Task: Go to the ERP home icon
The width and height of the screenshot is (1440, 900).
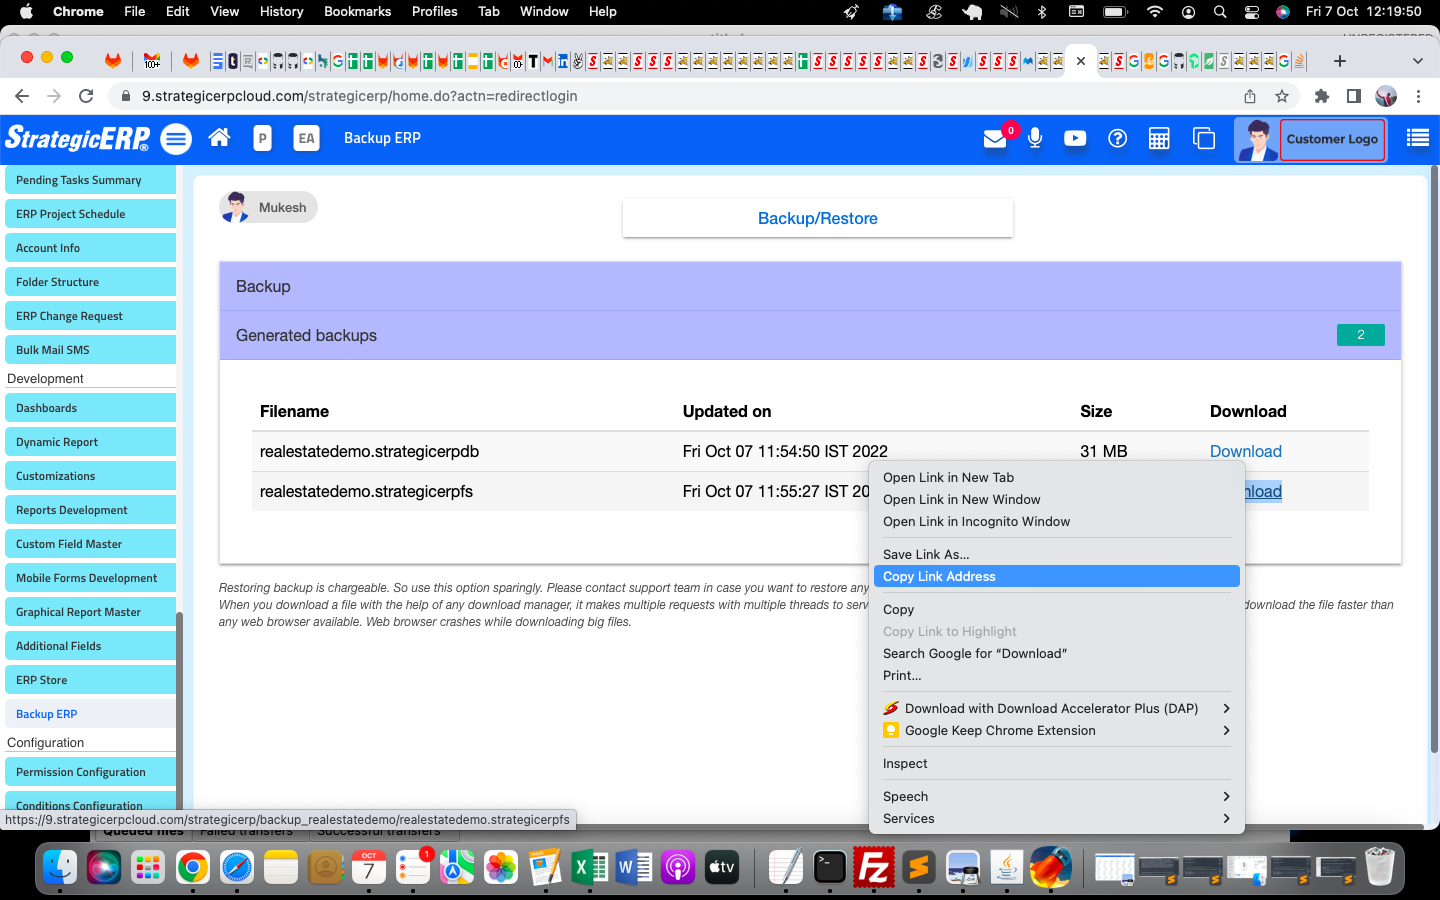Action: pos(219,138)
